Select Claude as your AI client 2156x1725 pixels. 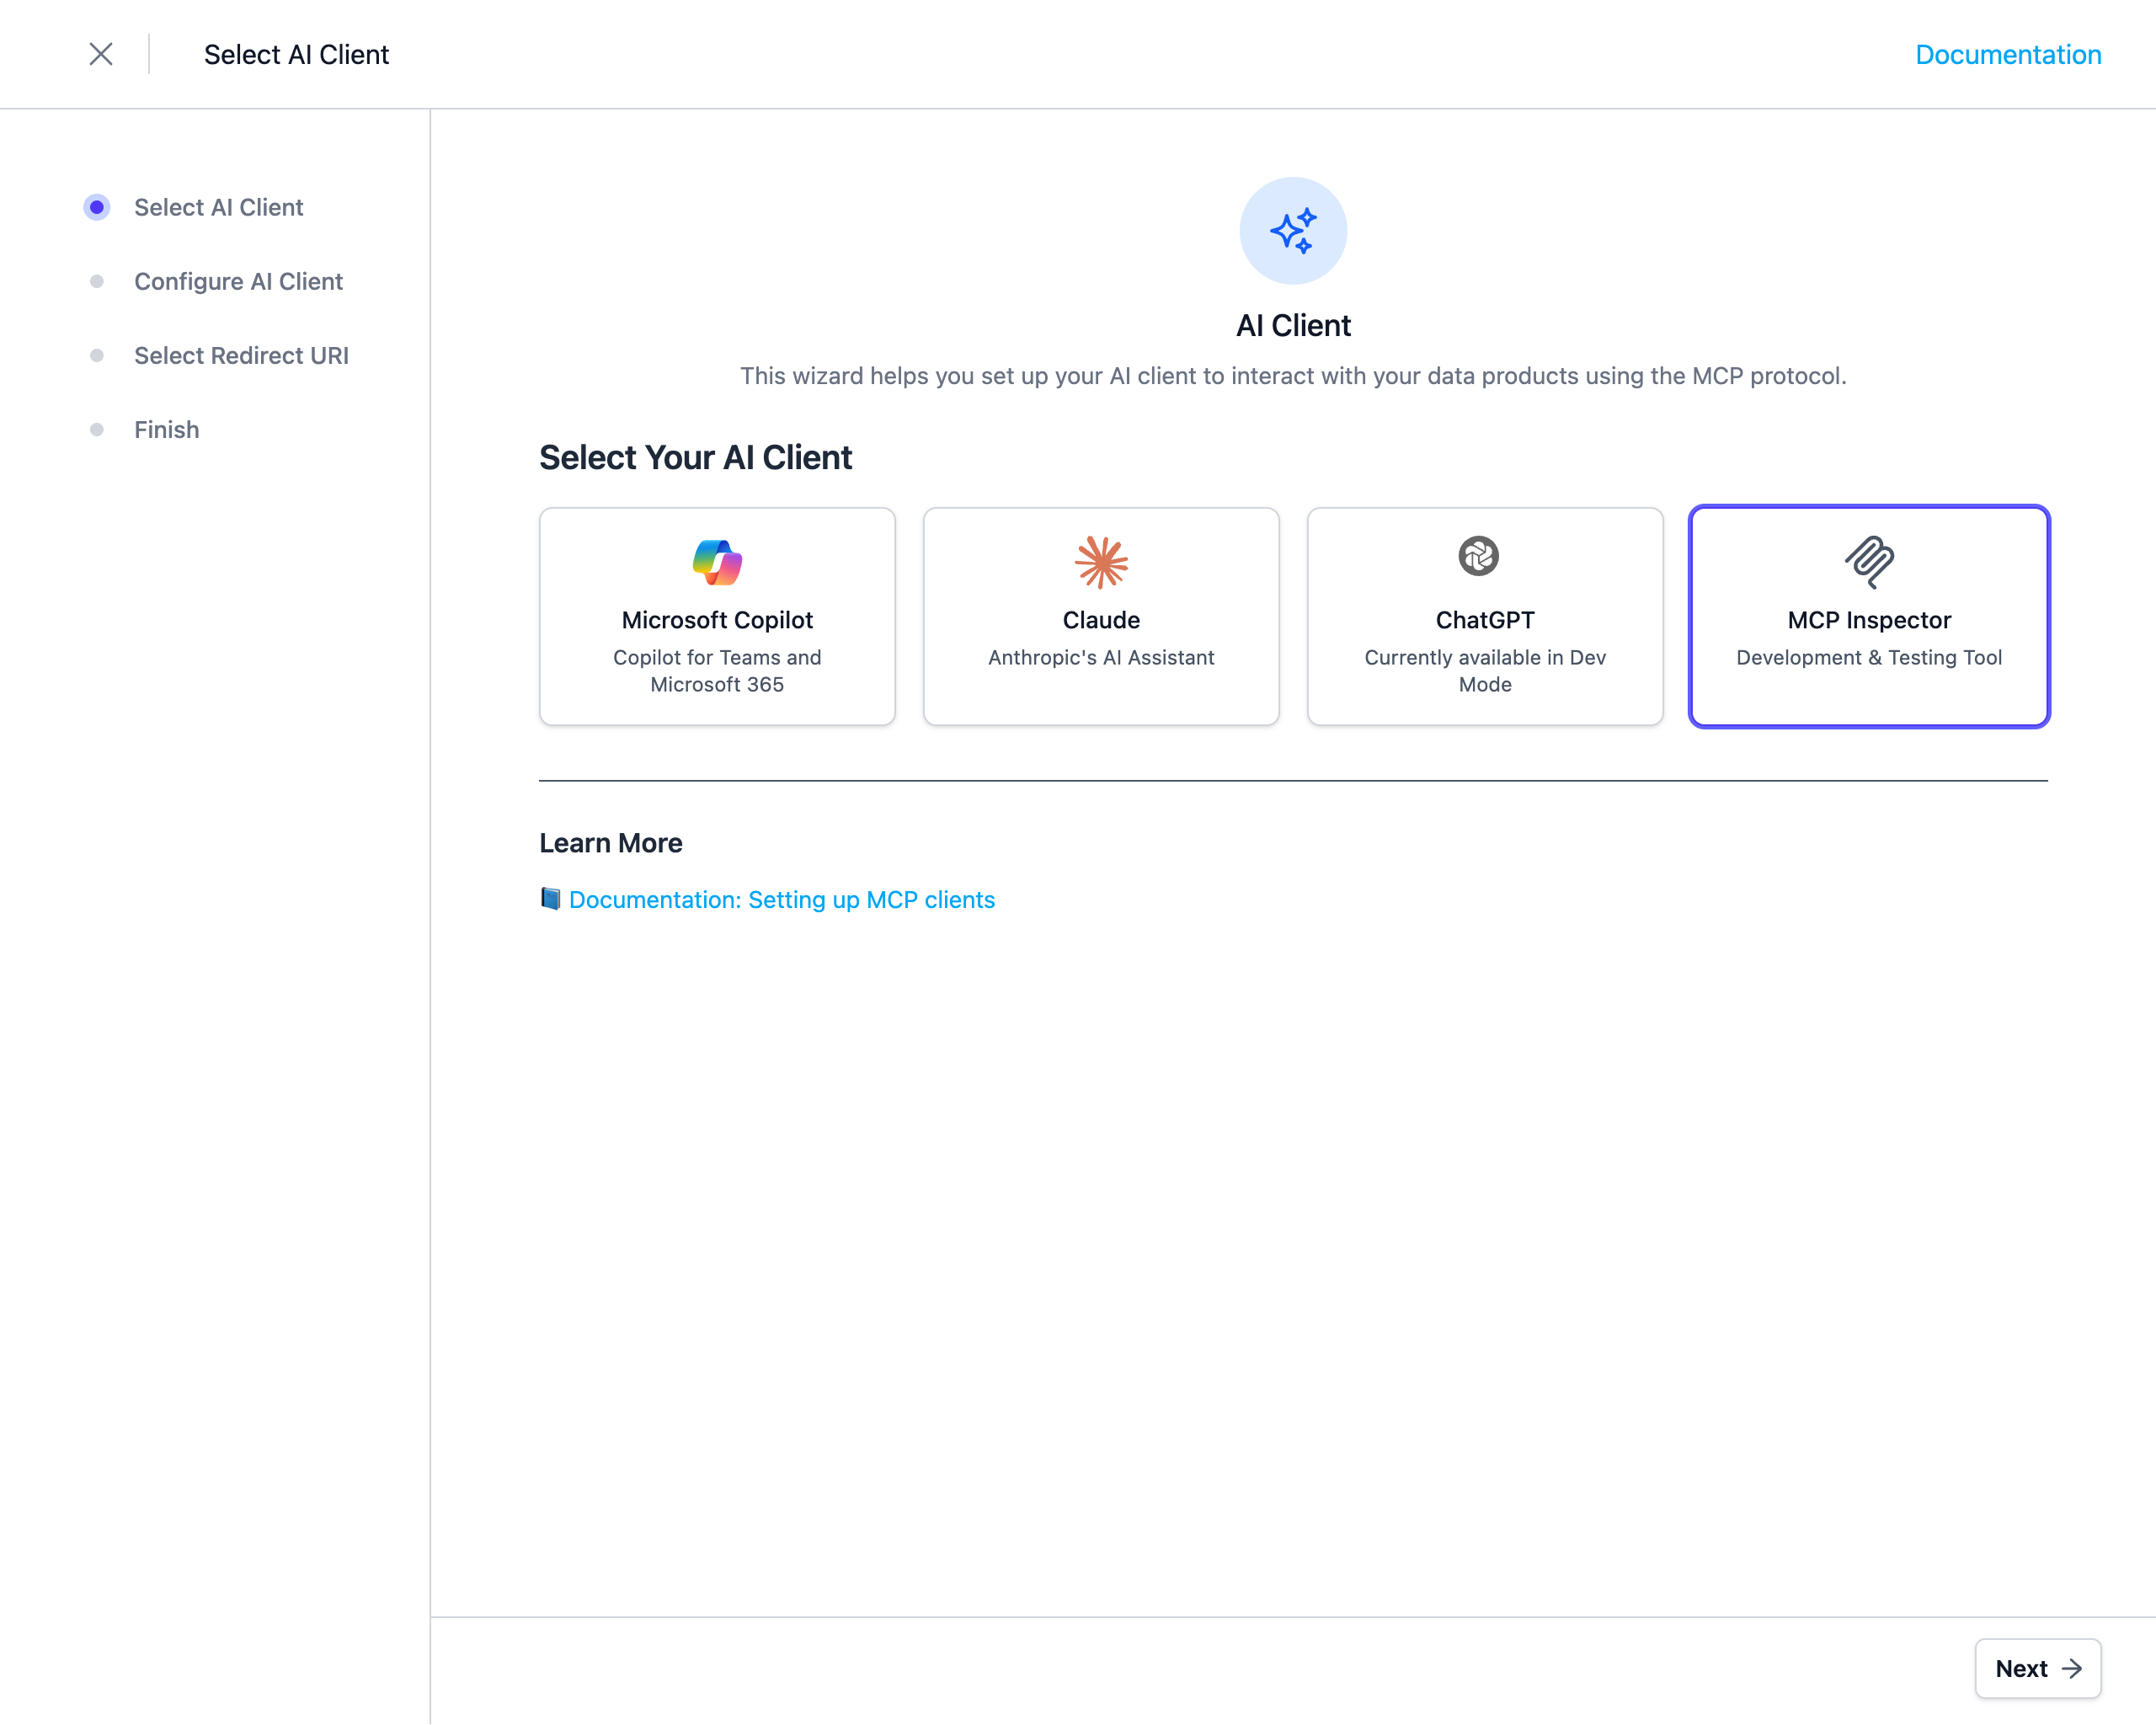tap(1100, 616)
